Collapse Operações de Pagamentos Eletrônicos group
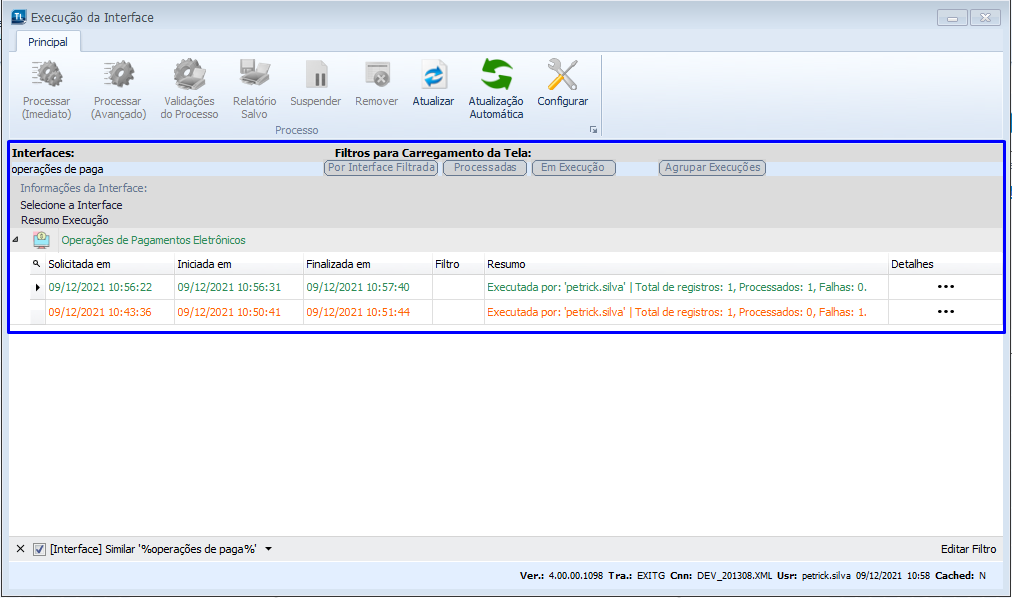This screenshot has width=1012, height=598. (x=15, y=240)
